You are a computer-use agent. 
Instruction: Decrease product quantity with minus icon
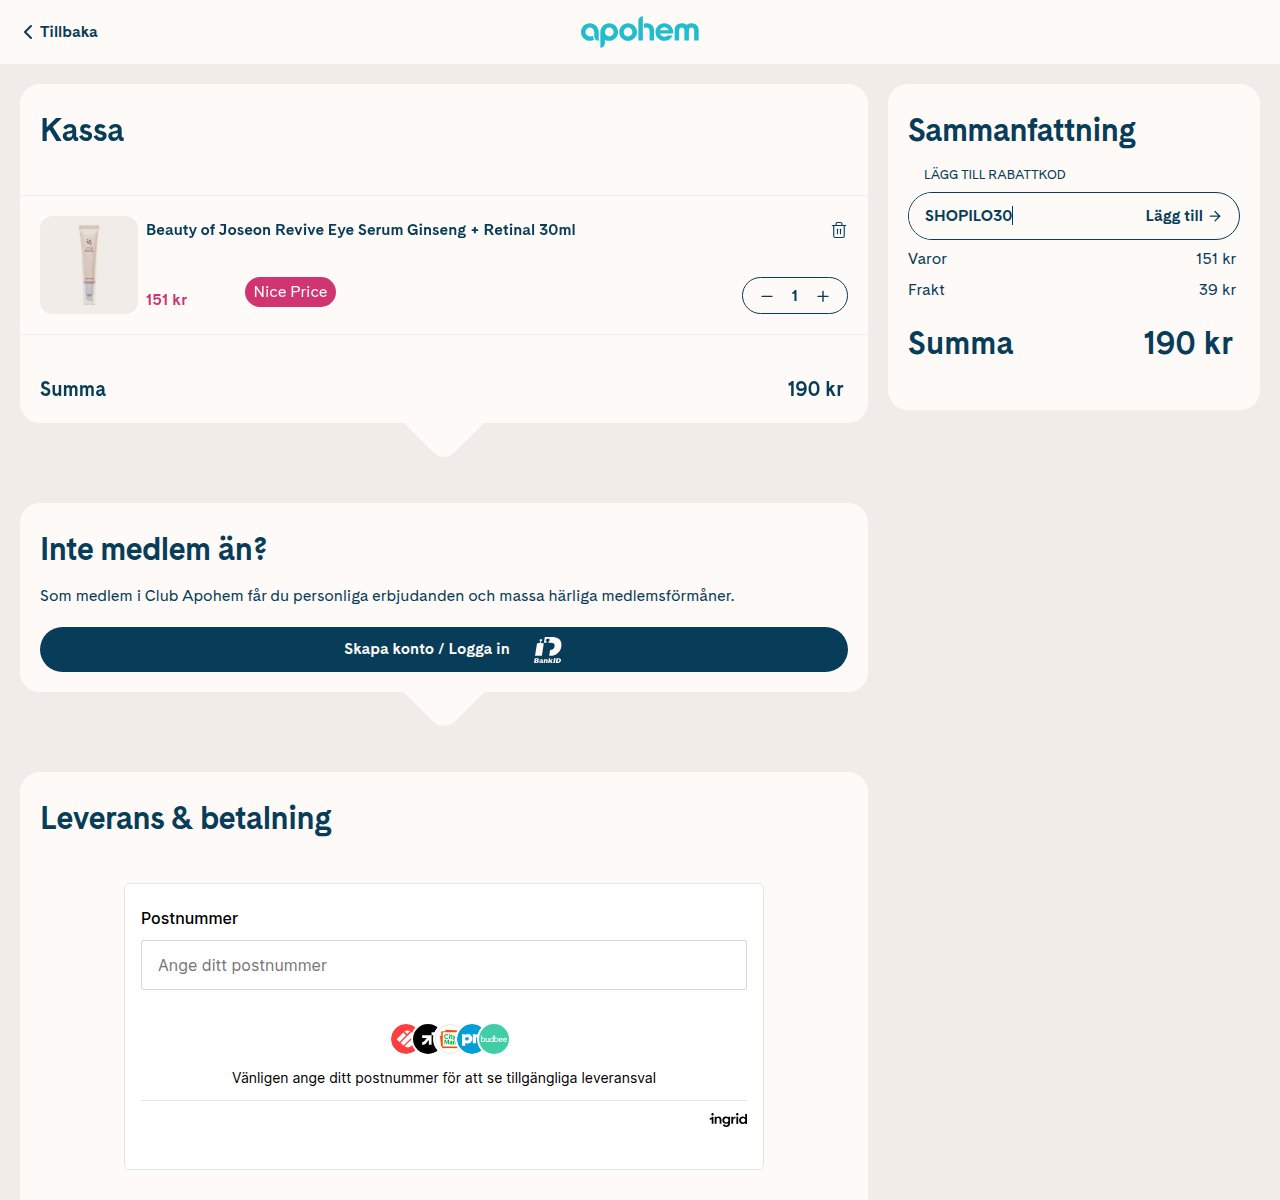[767, 296]
